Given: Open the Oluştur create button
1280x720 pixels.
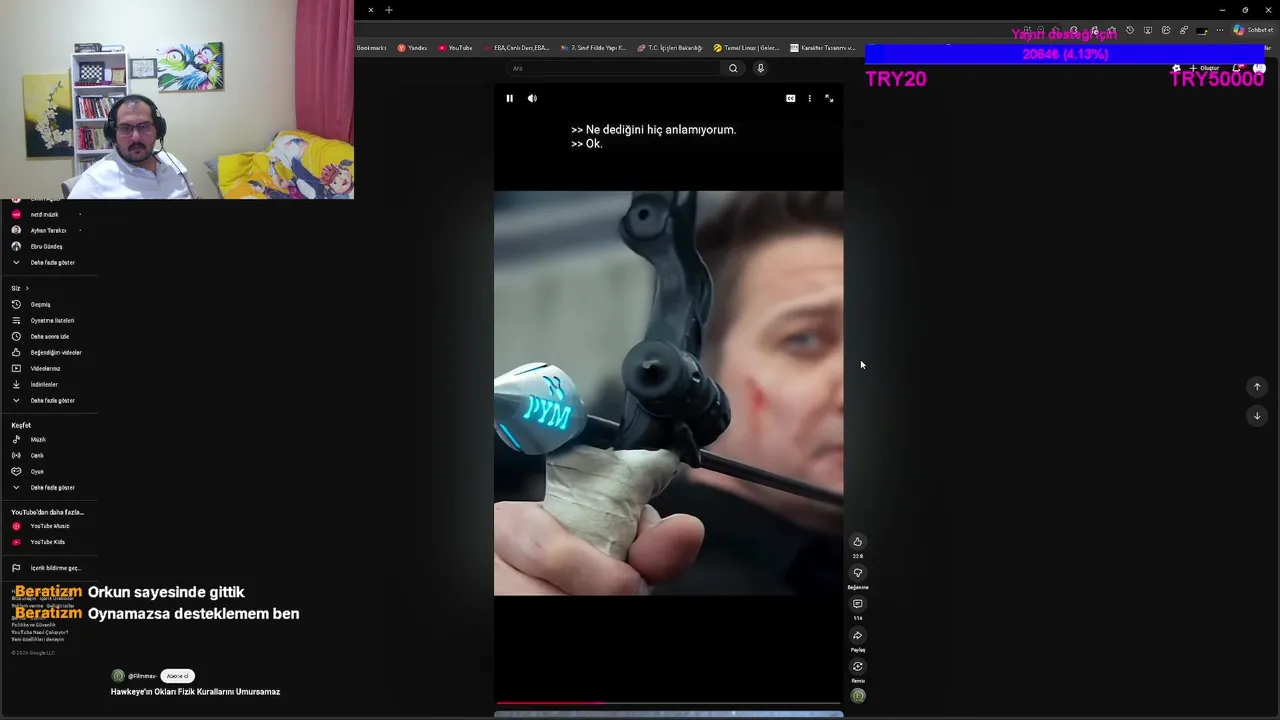Looking at the screenshot, I should click(1204, 68).
